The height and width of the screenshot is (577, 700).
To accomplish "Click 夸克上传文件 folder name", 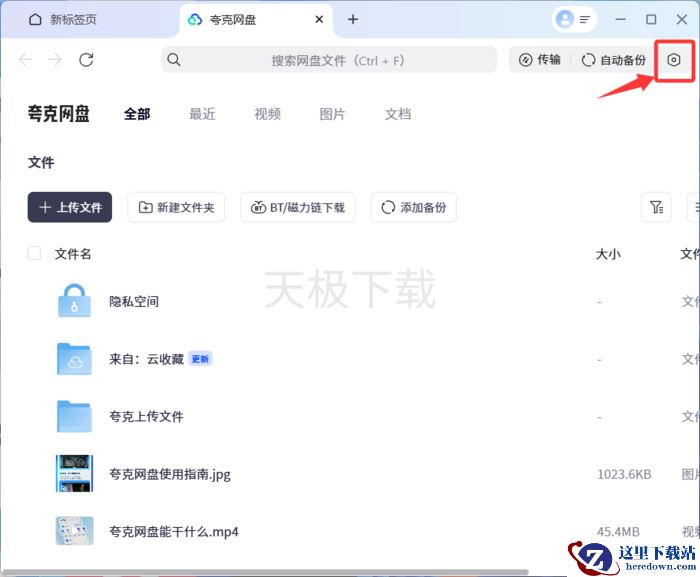I will coord(146,417).
